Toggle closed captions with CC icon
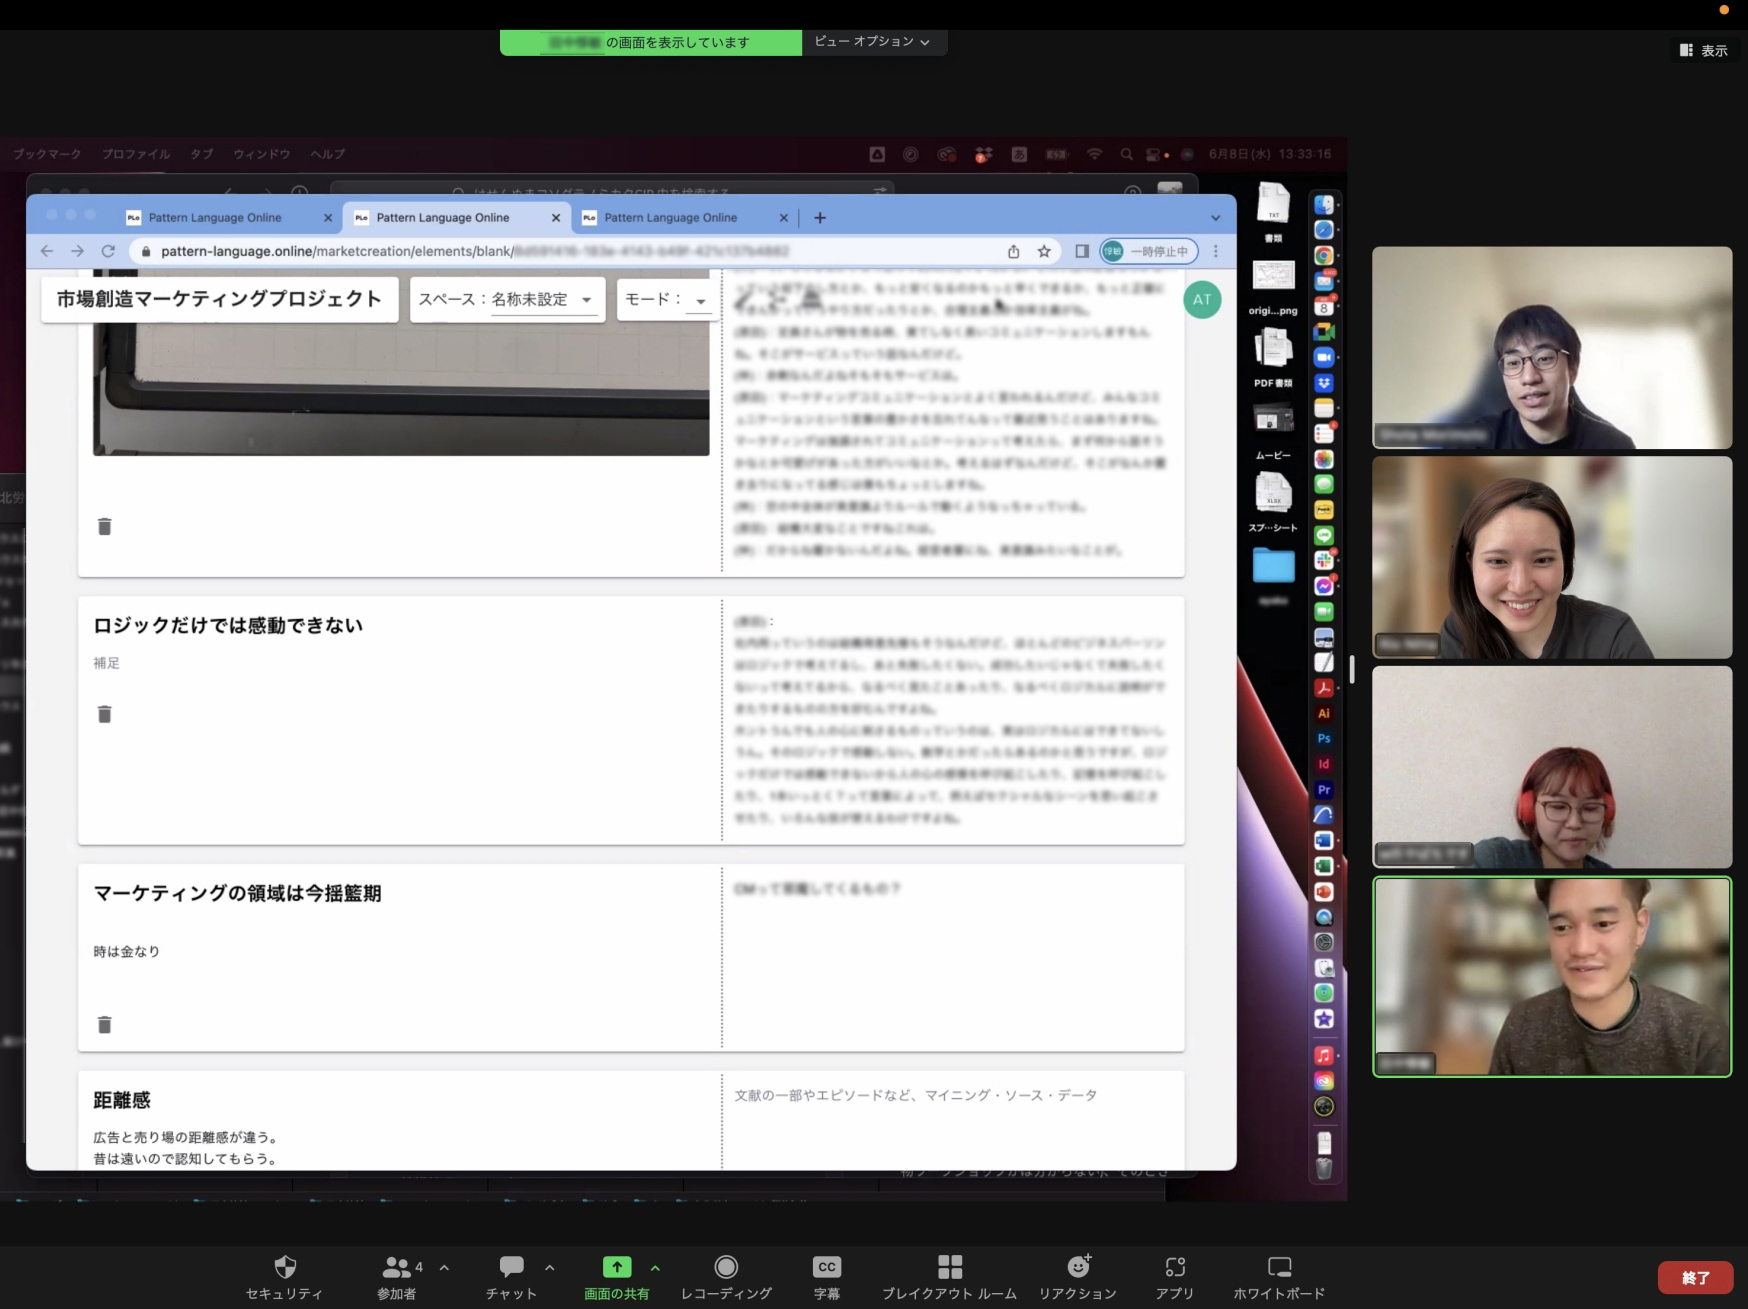Screen dimensions: 1748x1309 pos(826,1268)
